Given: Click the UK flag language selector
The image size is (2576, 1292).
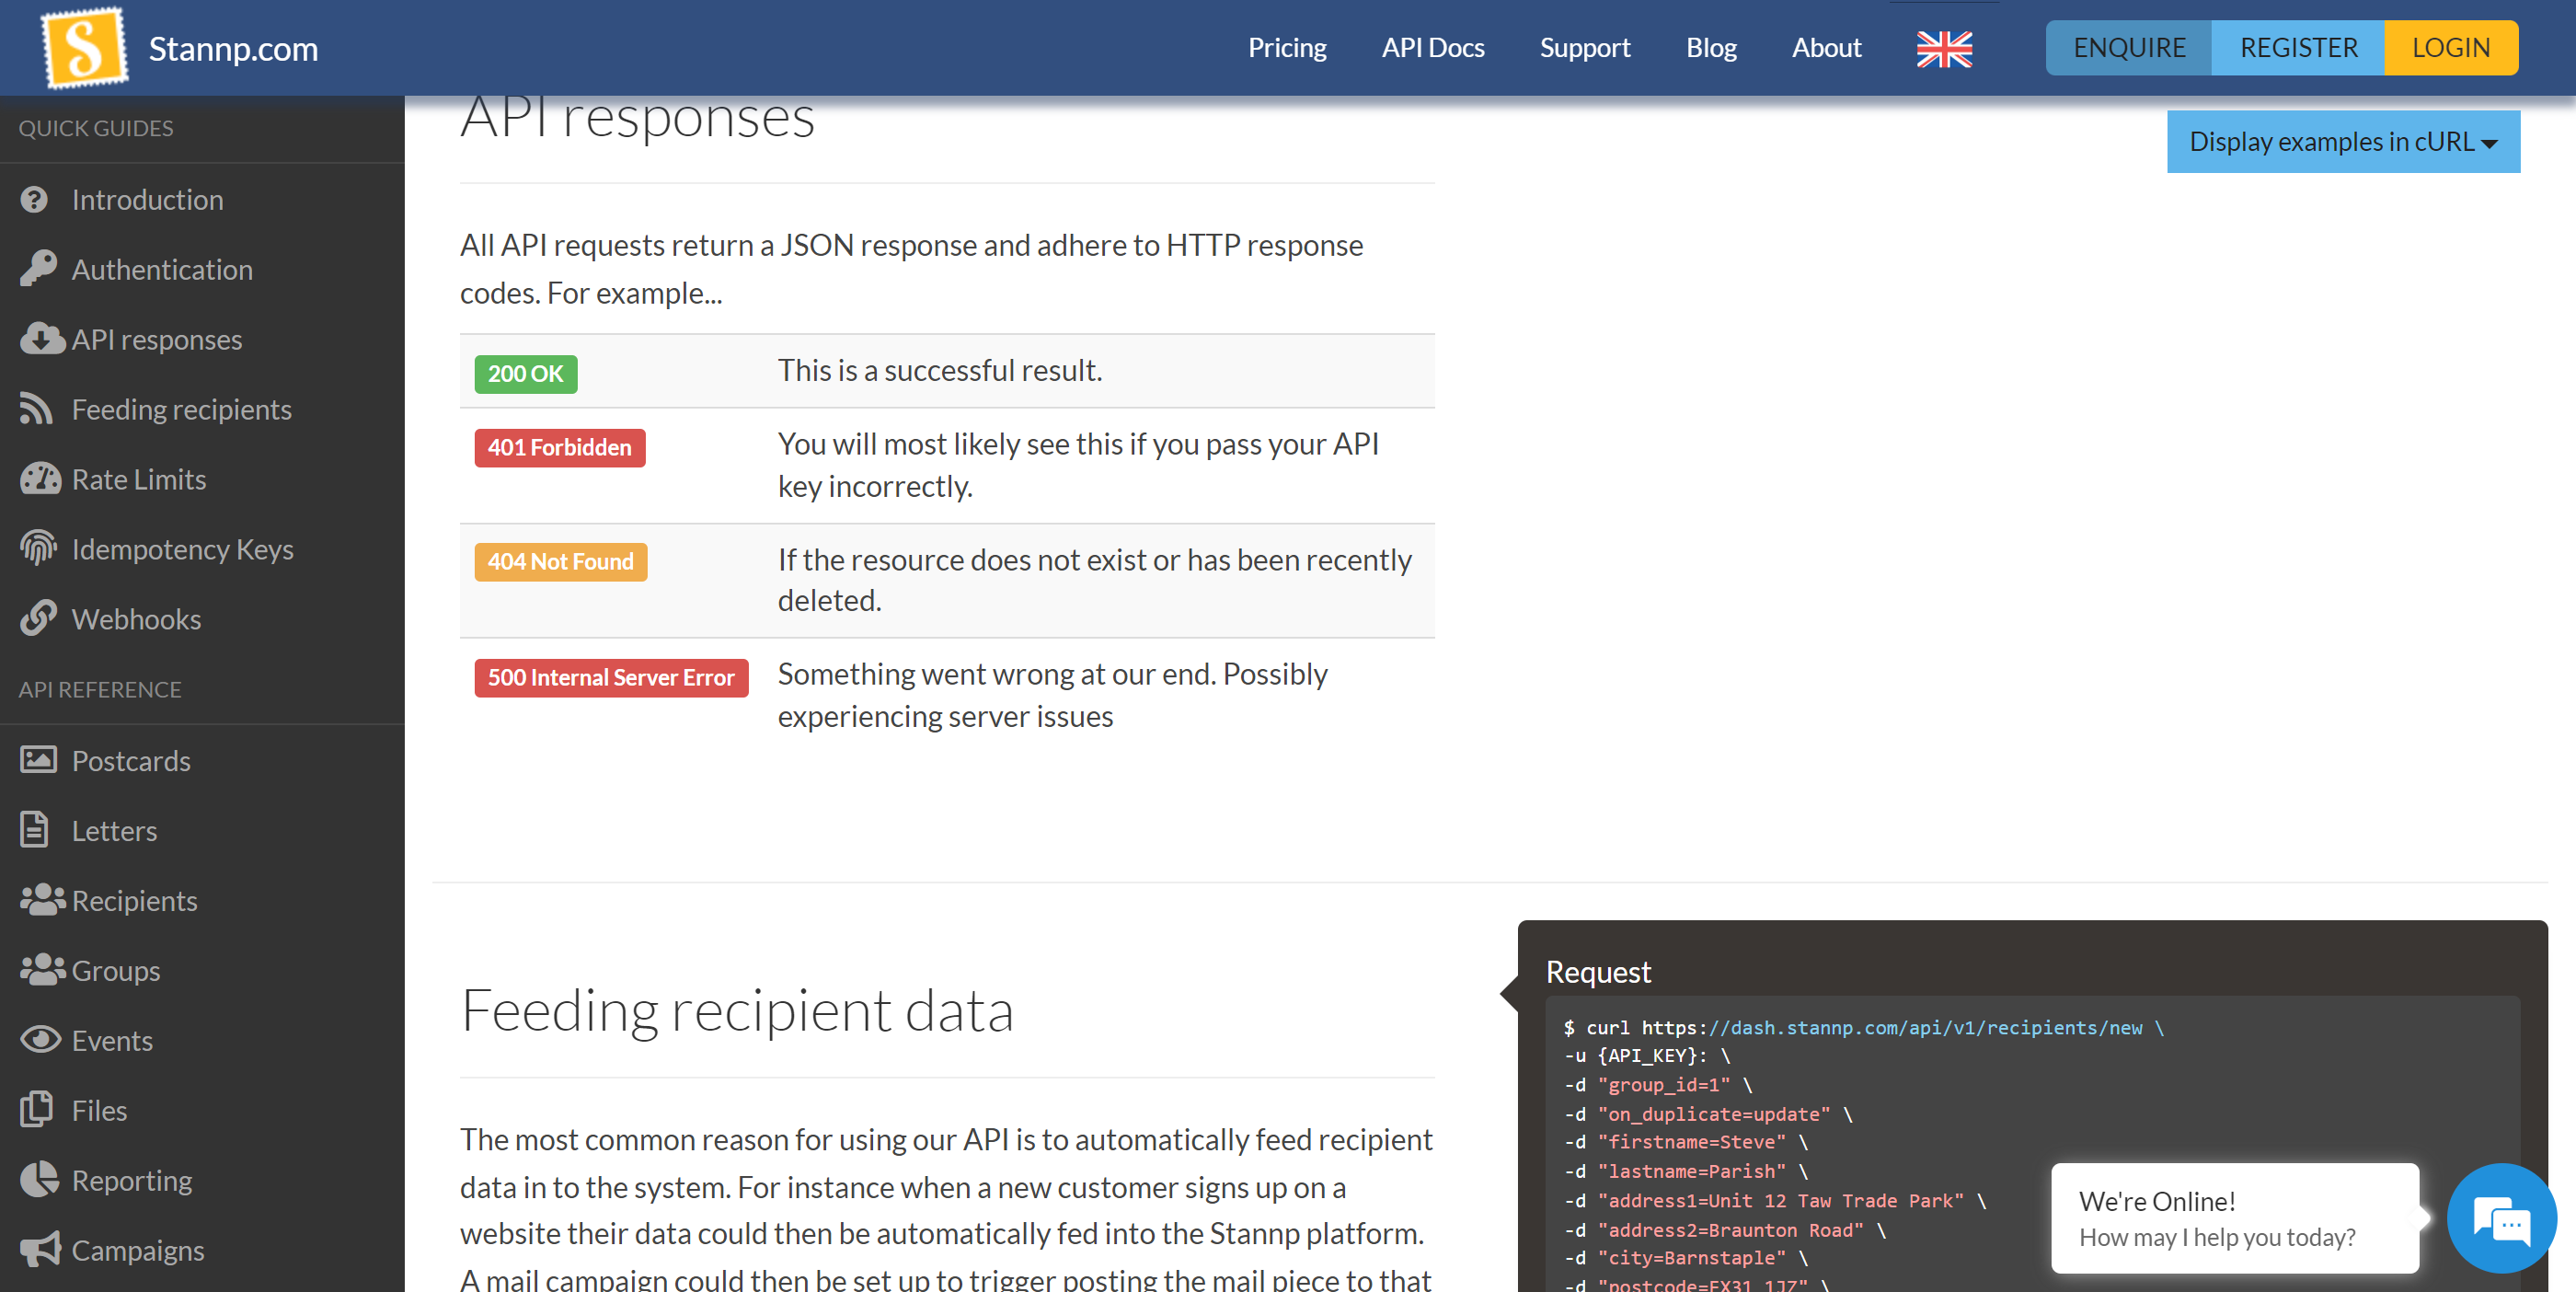Looking at the screenshot, I should click(1942, 47).
